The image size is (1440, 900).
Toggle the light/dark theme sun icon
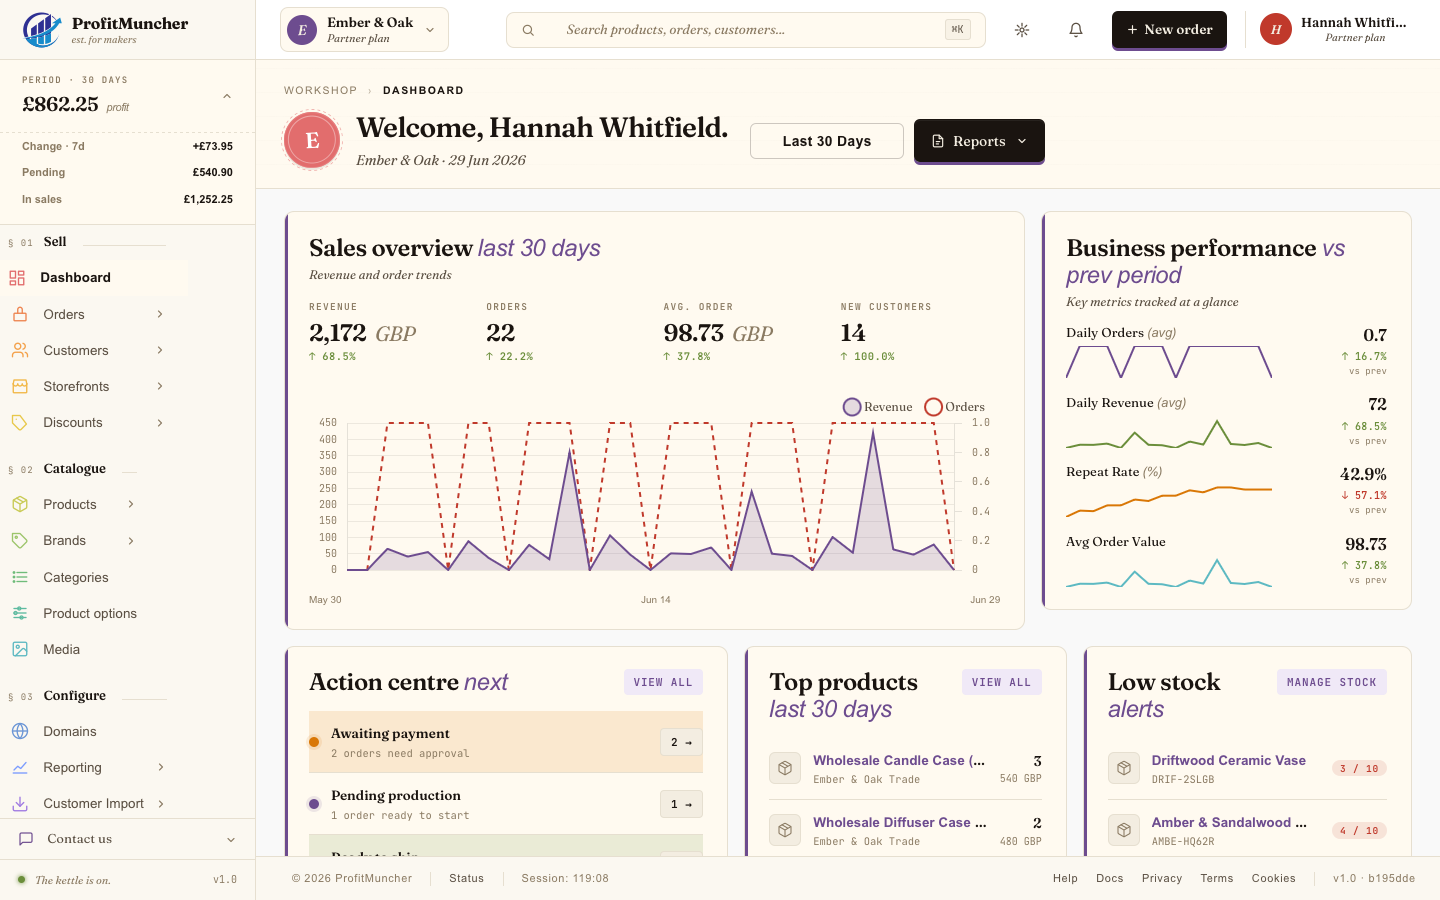pos(1022,30)
